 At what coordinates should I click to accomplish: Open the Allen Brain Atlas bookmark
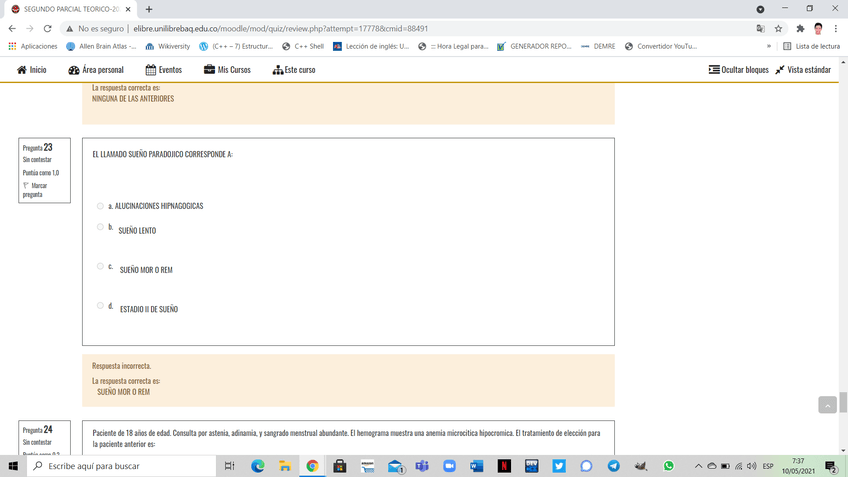(101, 47)
